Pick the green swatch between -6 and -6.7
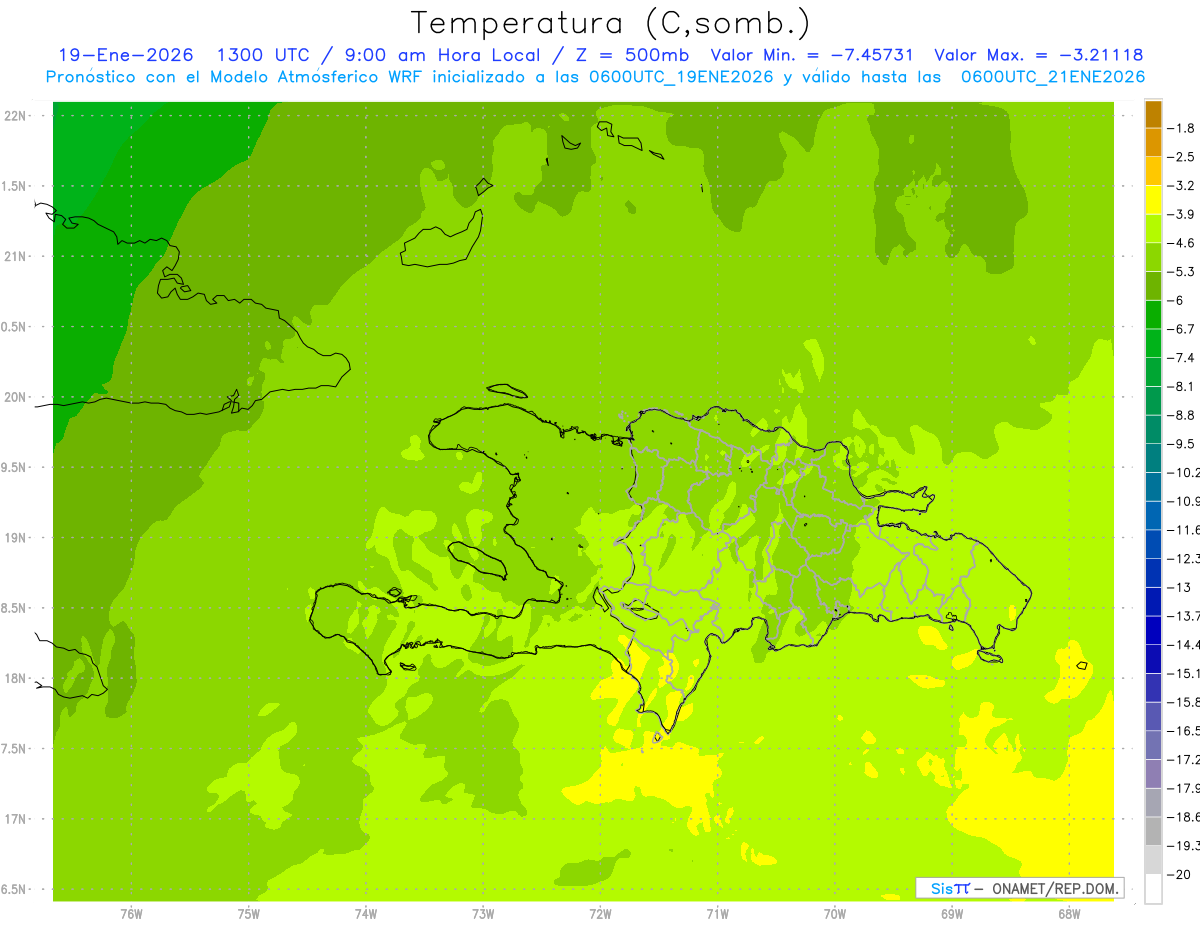 click(1153, 314)
